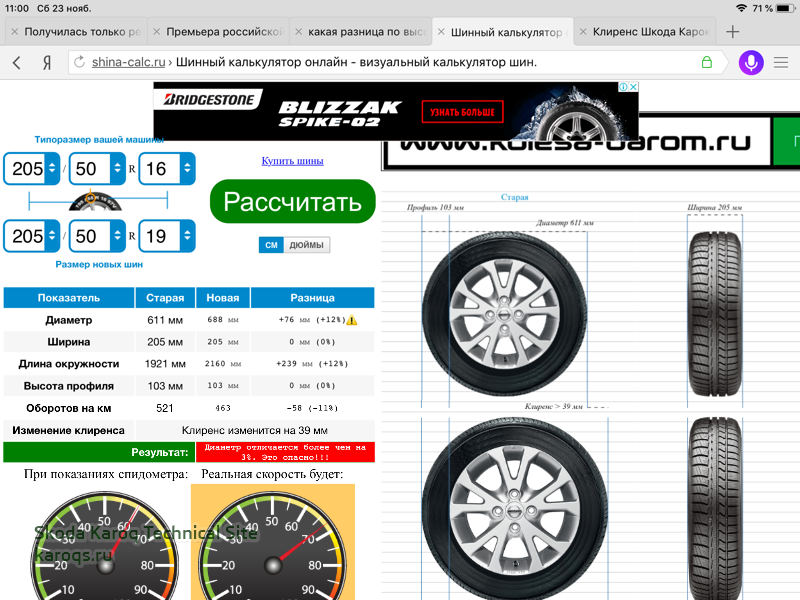Screen dimensions: 800x600
Task: Tap the green secure lock icon
Action: [707, 62]
